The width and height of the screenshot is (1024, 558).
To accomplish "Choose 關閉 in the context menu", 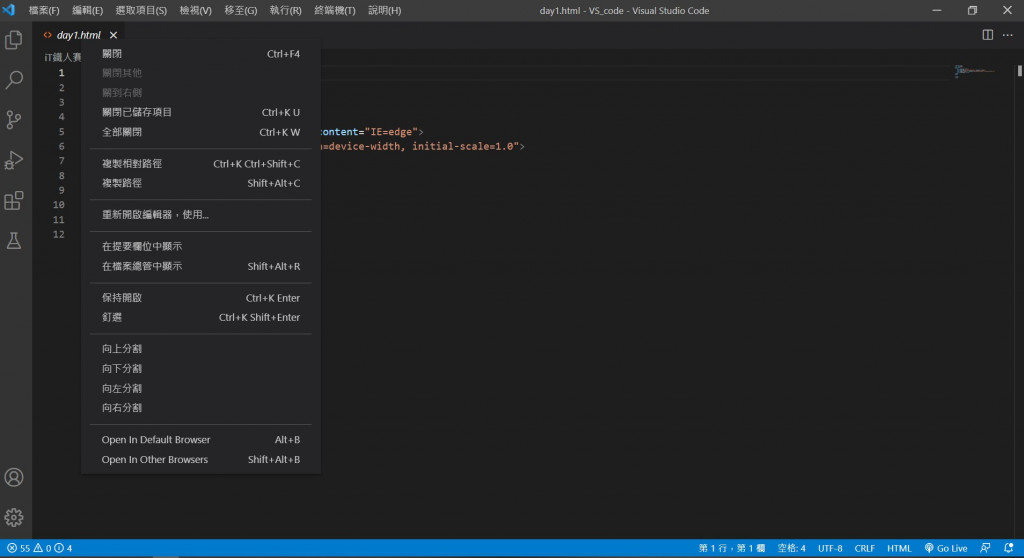I will tap(200, 54).
